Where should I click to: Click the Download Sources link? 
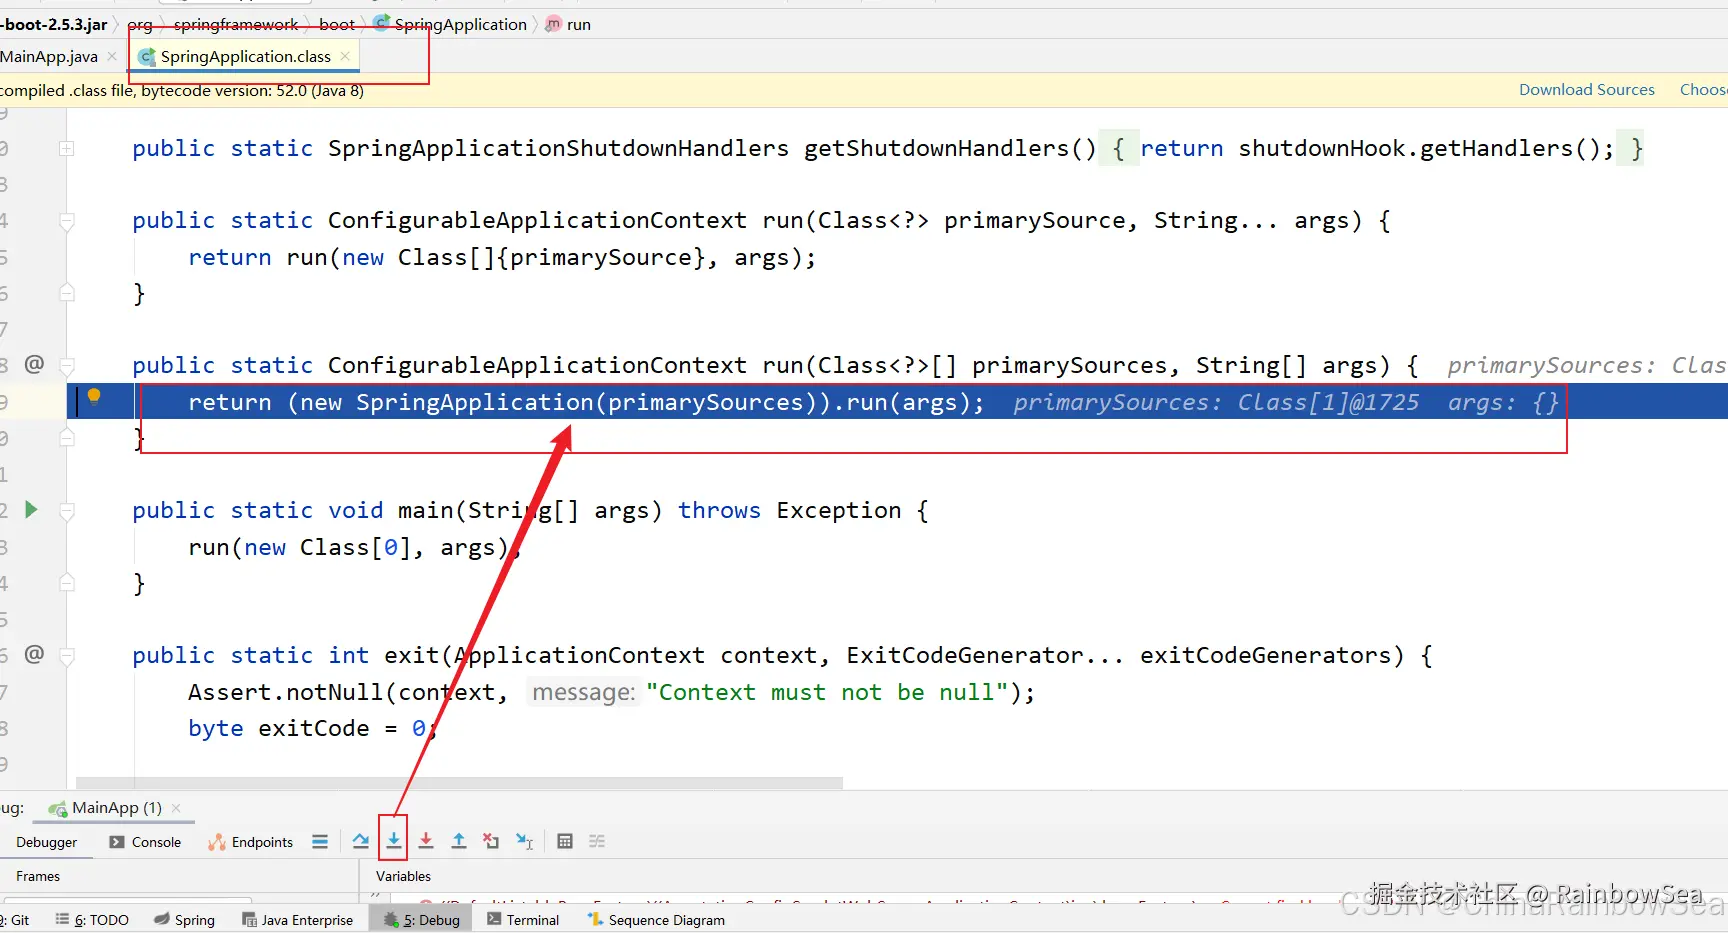1587,89
